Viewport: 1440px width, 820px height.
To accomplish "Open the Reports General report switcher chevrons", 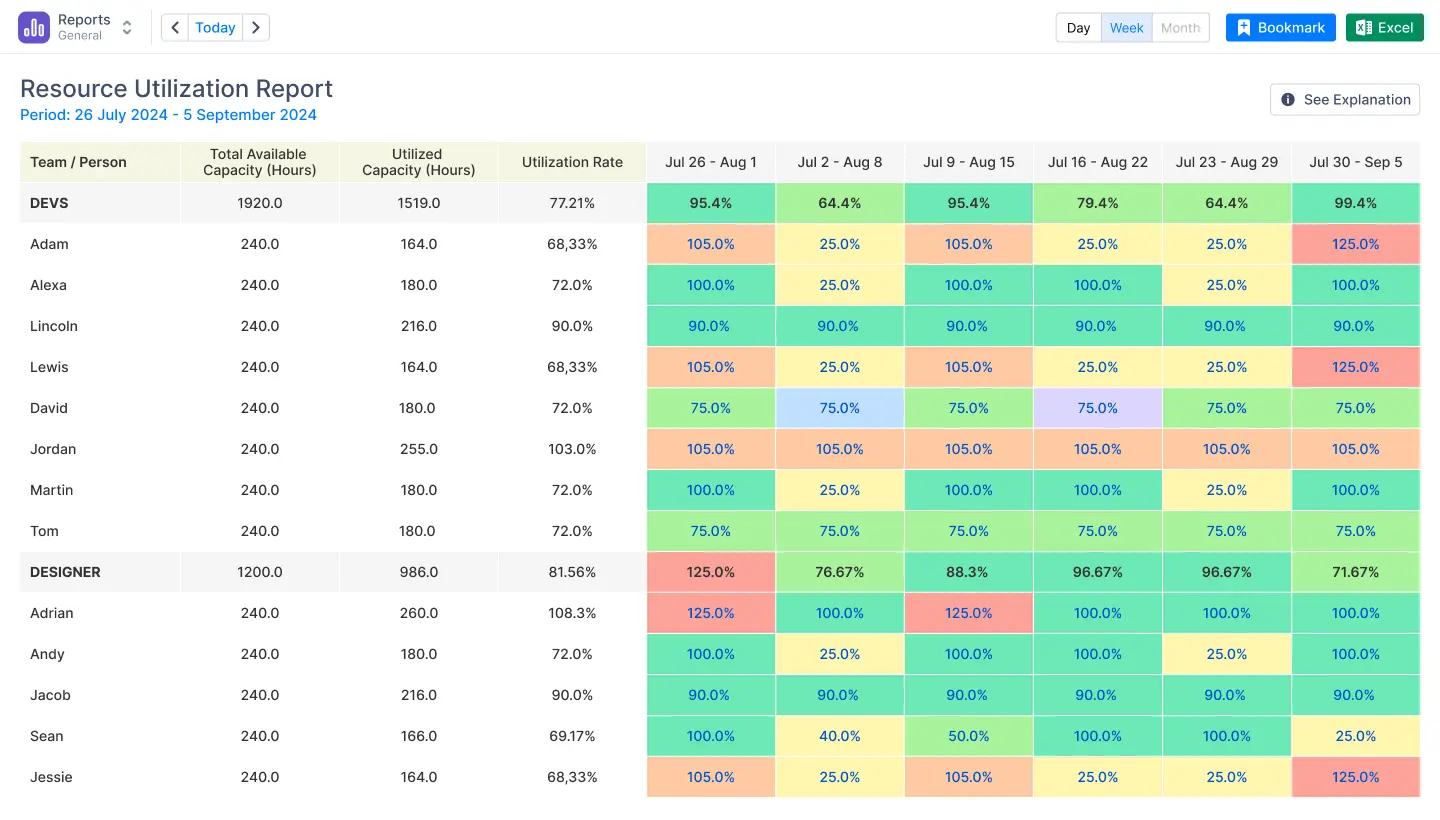I will click(127, 27).
